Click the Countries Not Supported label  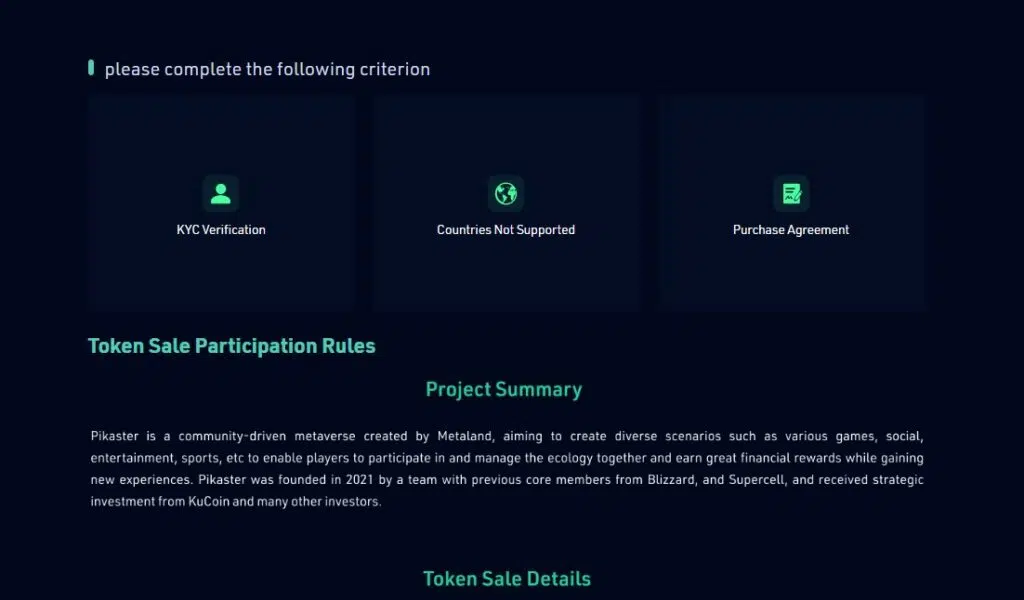tap(506, 229)
